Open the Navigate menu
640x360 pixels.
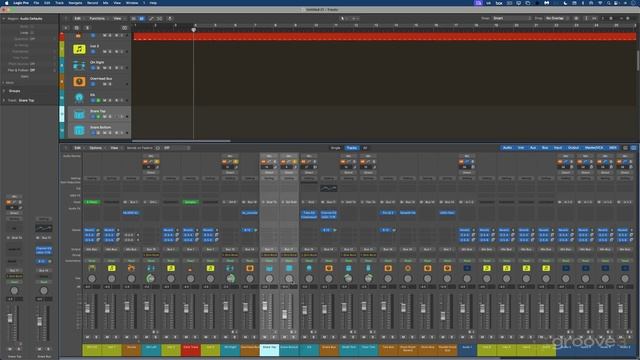[x=75, y=3]
